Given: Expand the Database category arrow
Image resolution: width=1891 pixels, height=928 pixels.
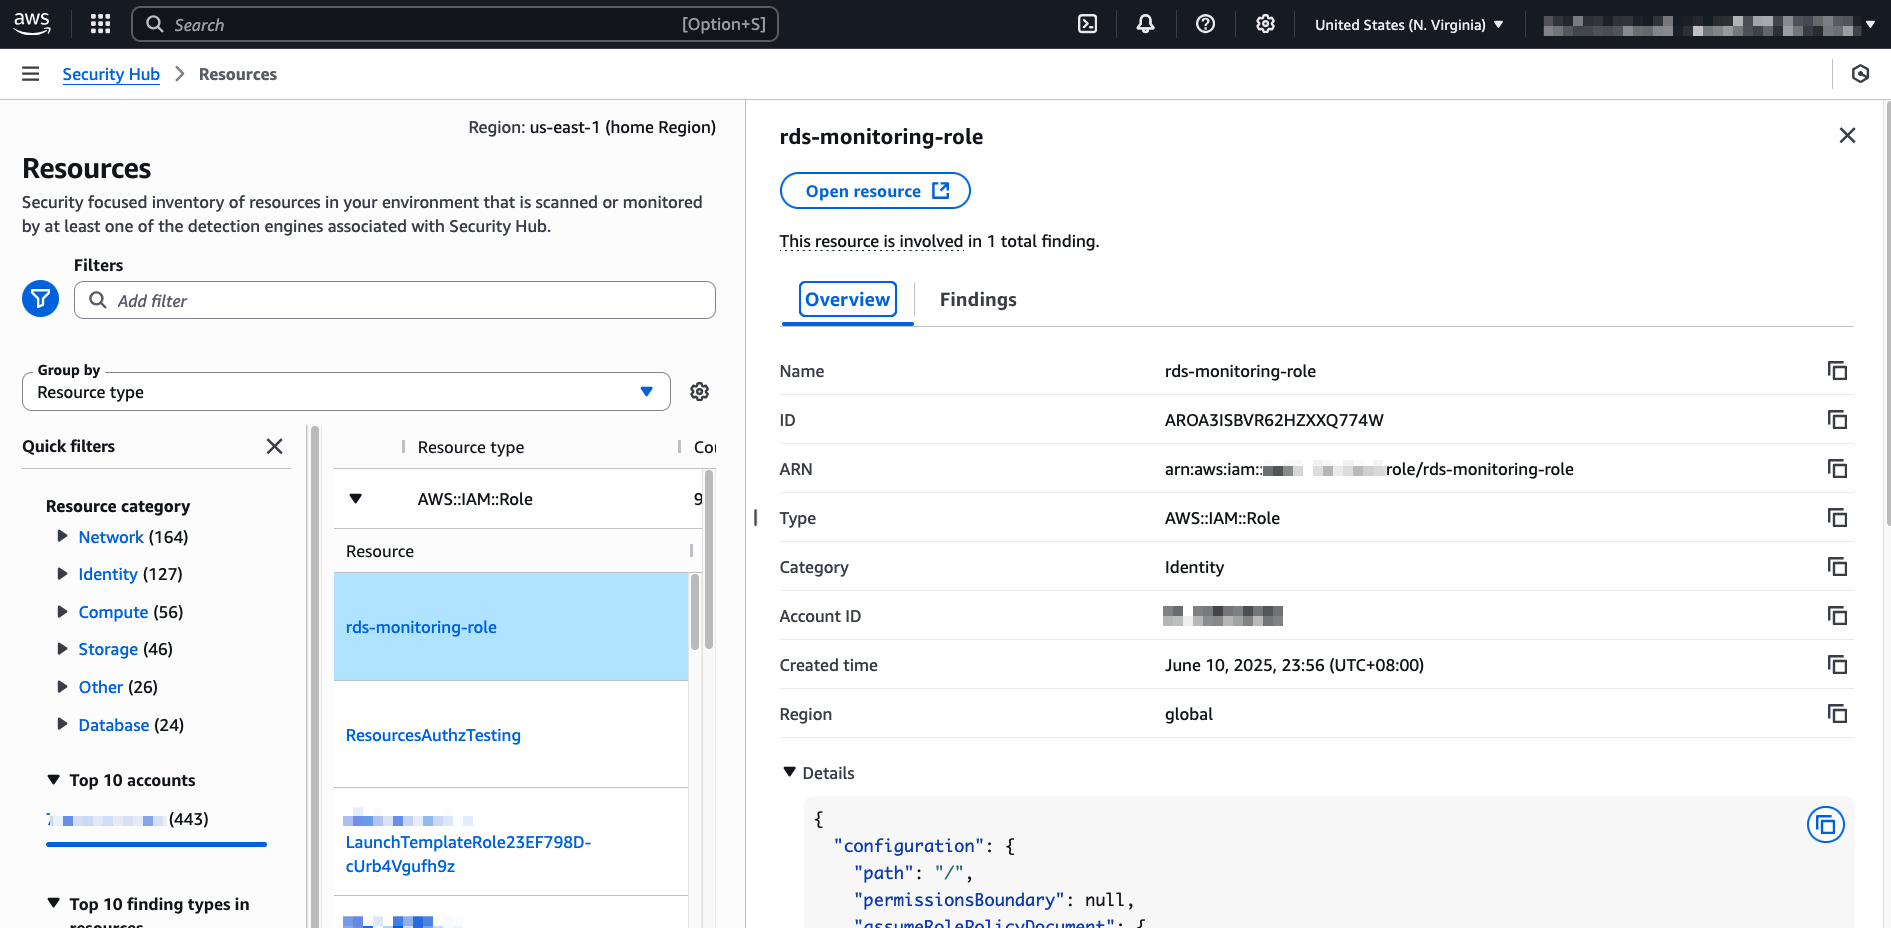Looking at the screenshot, I should tap(62, 724).
